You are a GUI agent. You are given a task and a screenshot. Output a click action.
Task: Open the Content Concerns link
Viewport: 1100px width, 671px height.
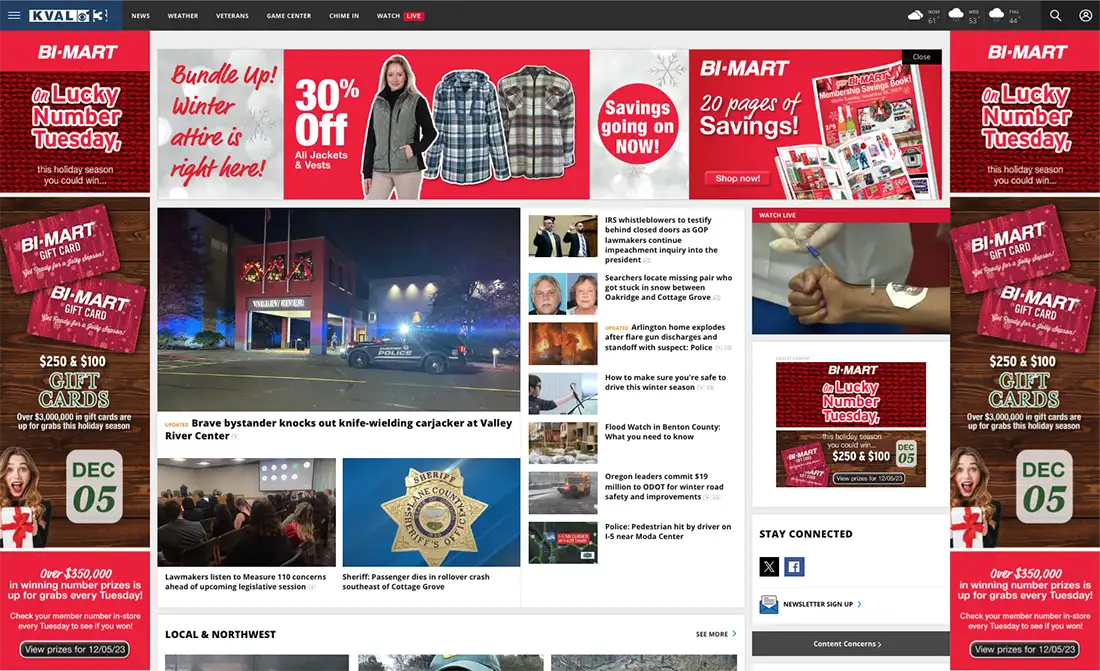(x=850, y=644)
